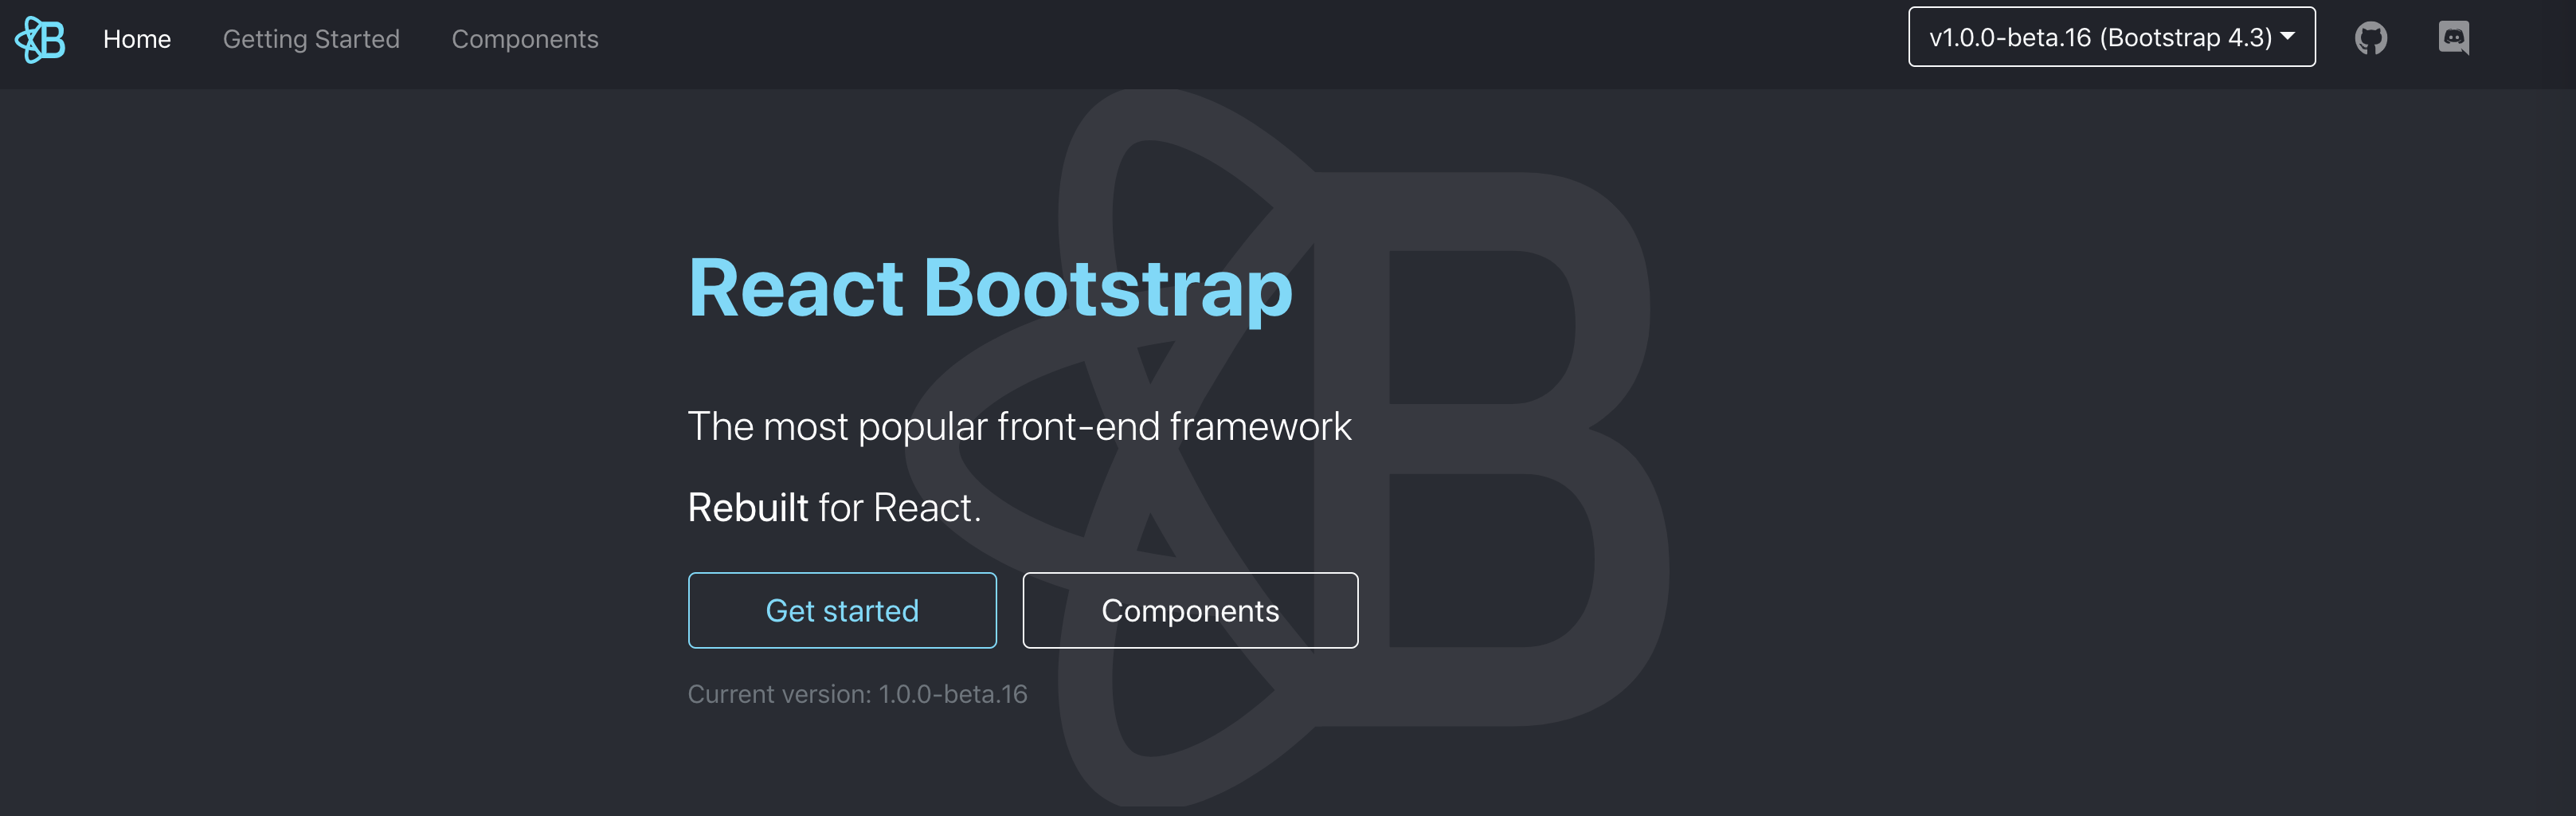Click the Components outlined hero button

[x=1190, y=610]
